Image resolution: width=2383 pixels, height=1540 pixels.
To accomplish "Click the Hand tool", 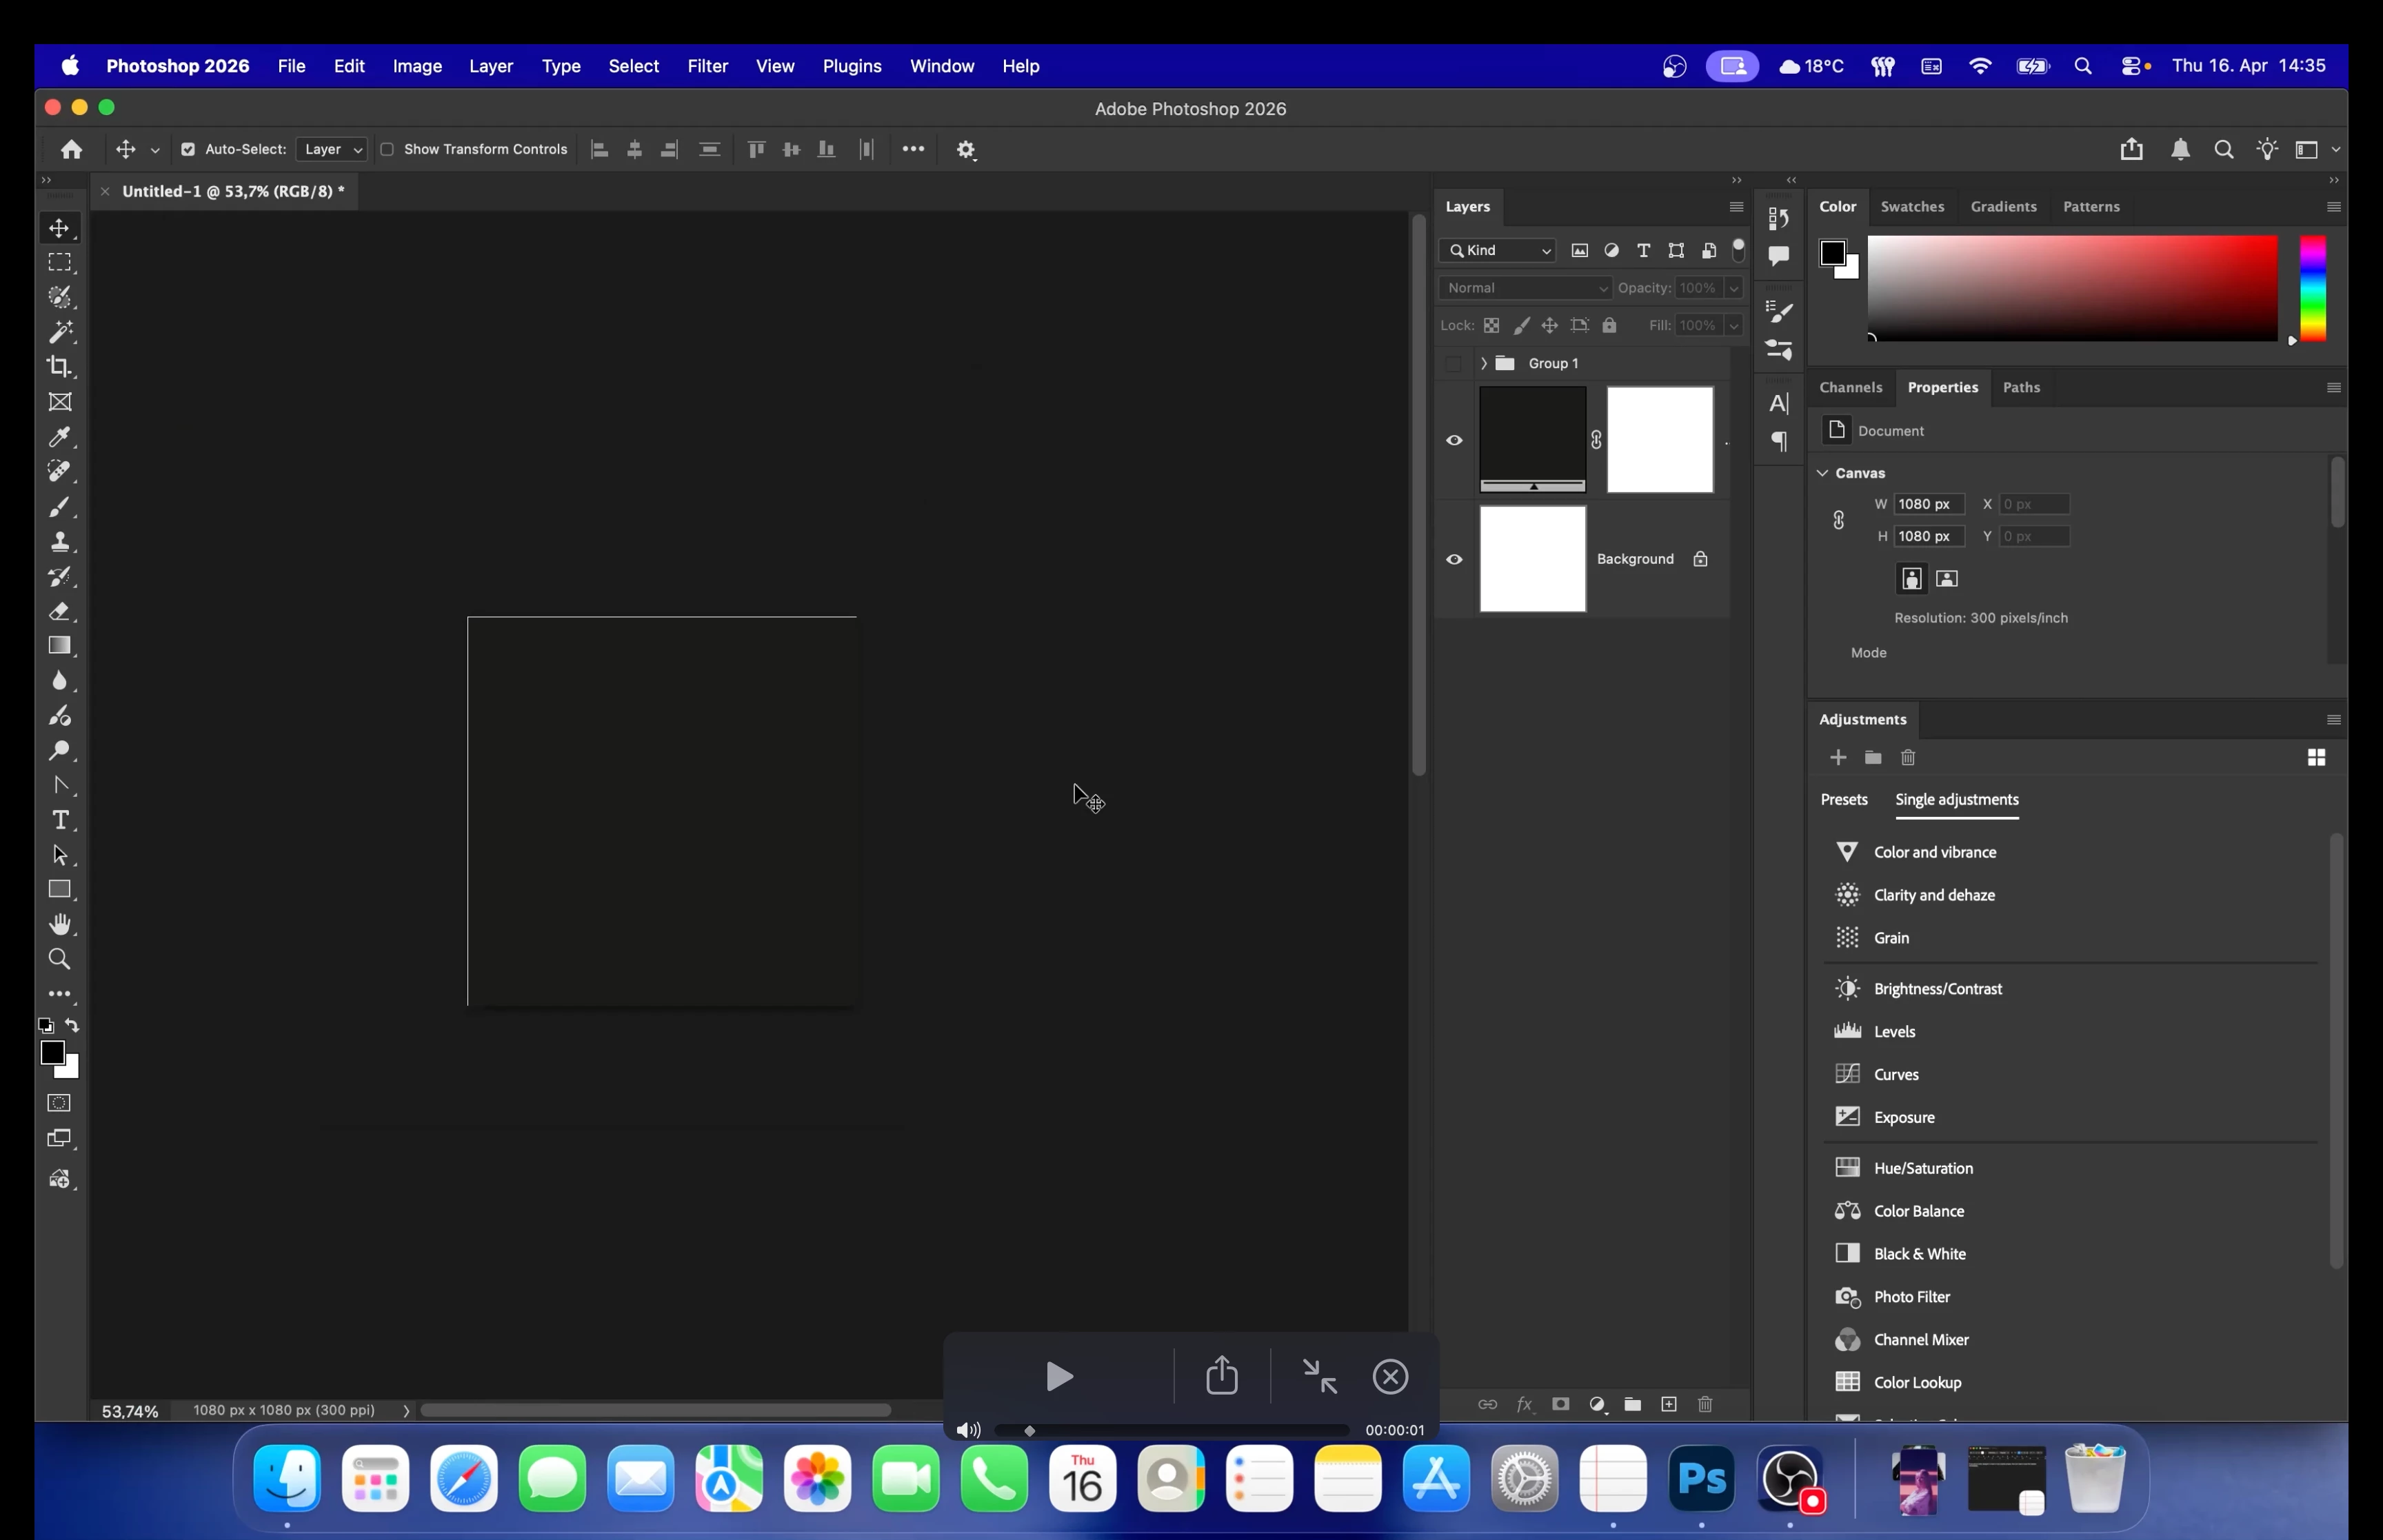I will (60, 924).
